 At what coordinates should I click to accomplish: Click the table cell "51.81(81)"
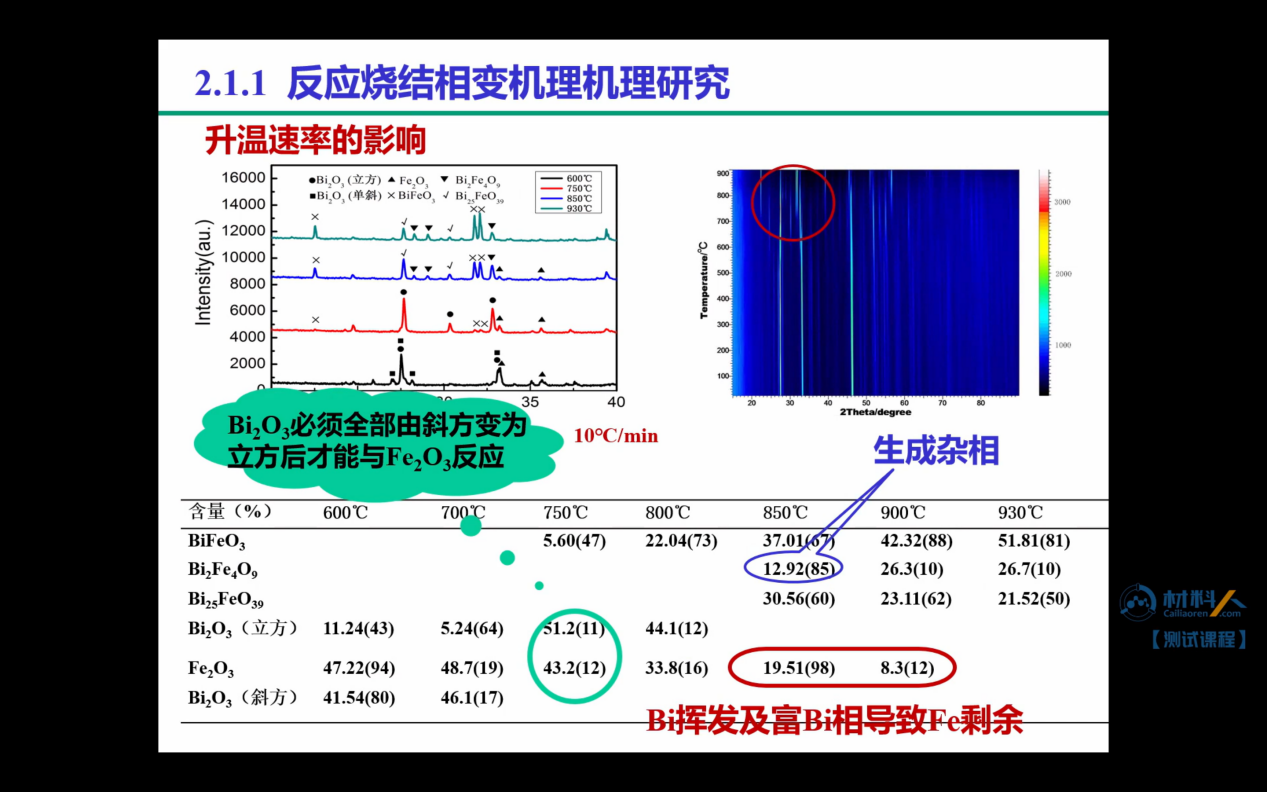point(1034,541)
